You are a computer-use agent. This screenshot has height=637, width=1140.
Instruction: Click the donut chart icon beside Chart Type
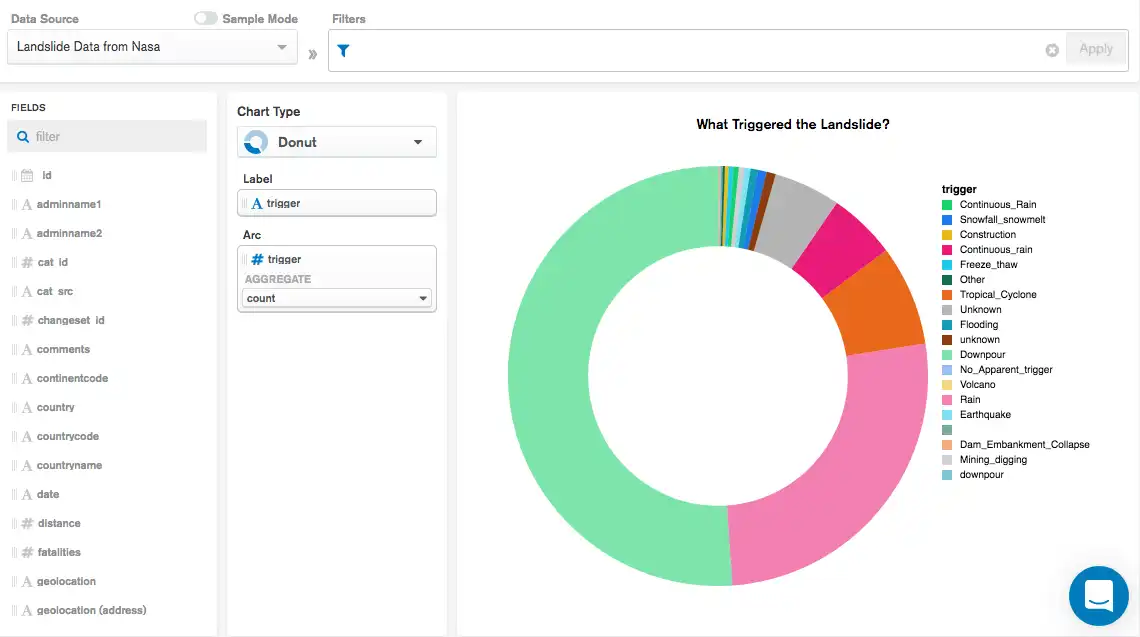click(254, 141)
